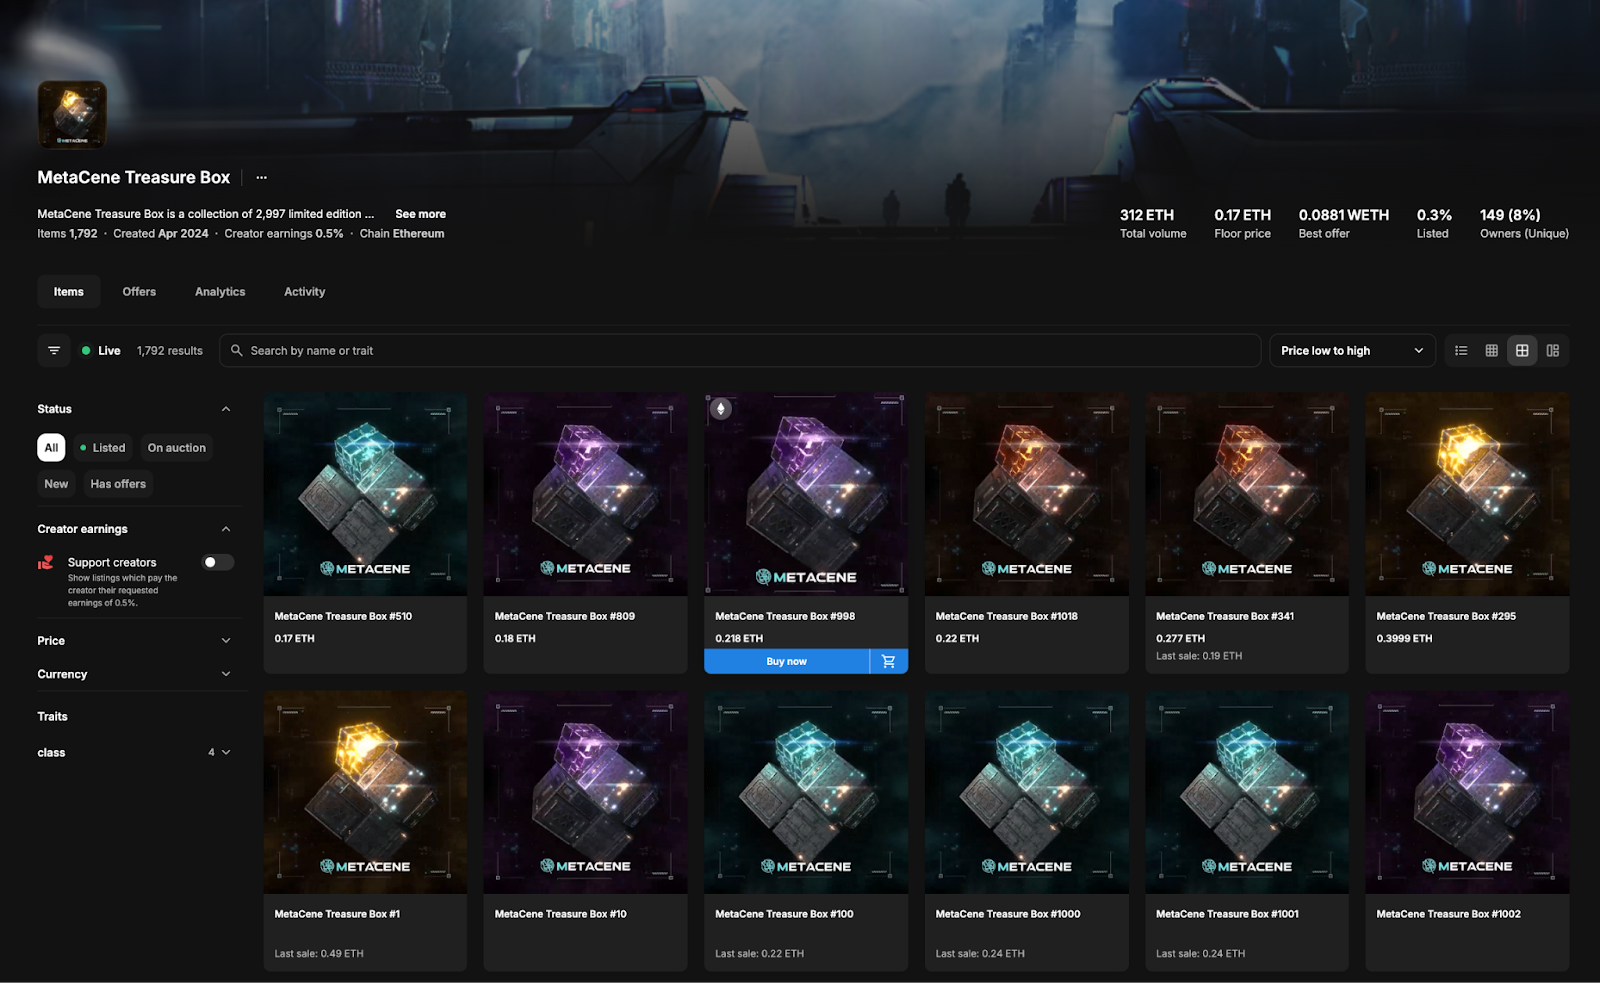This screenshot has height=983, width=1600.
Task: Open MetaCene Treasure Box #510 title
Action: (x=343, y=616)
